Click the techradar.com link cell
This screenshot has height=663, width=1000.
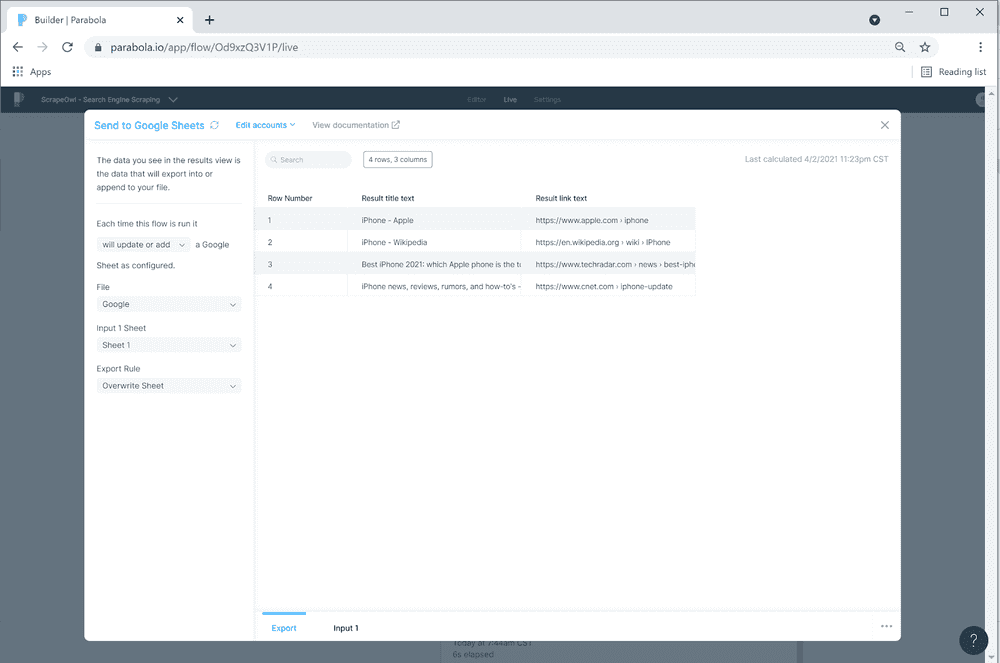tap(608, 264)
